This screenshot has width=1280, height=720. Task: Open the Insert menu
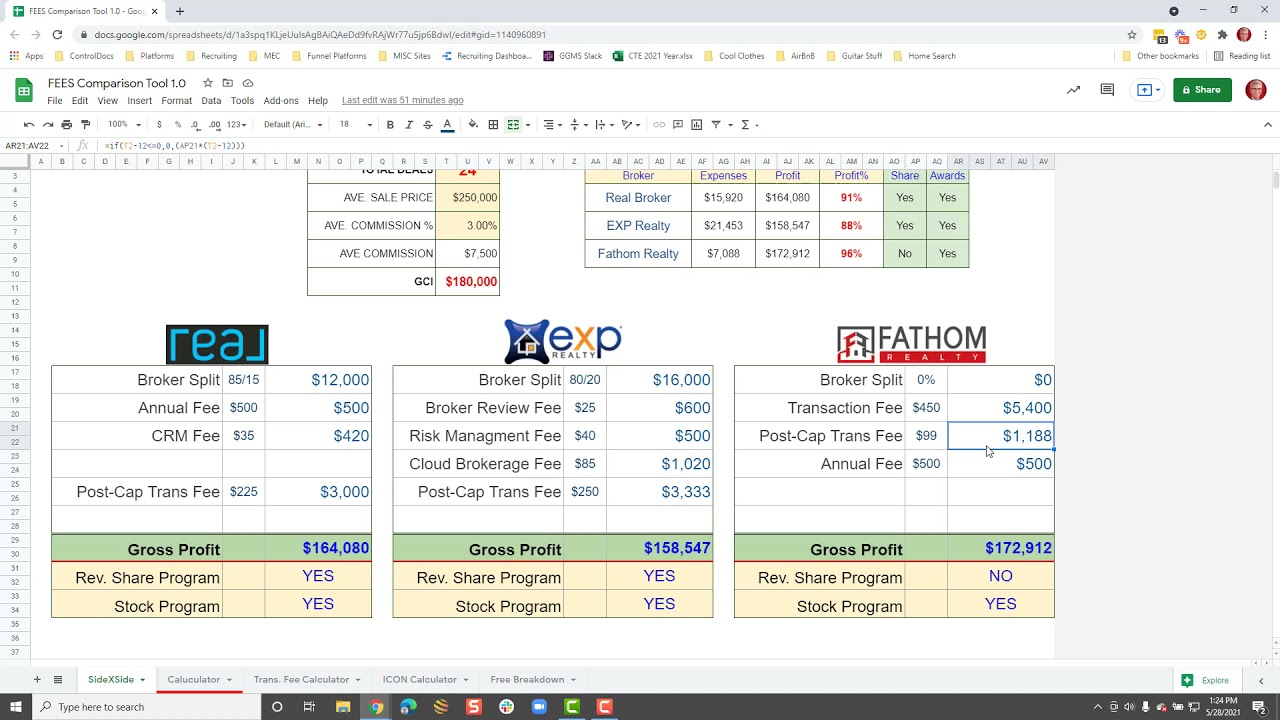[140, 101]
